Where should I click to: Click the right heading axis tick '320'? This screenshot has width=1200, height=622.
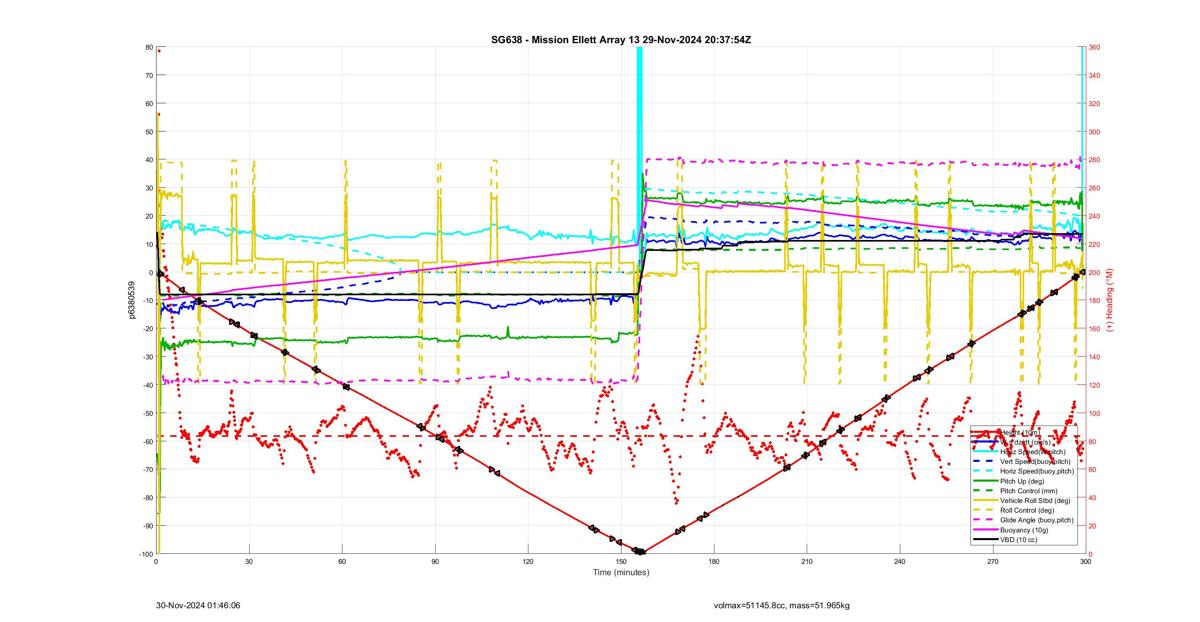point(1095,103)
